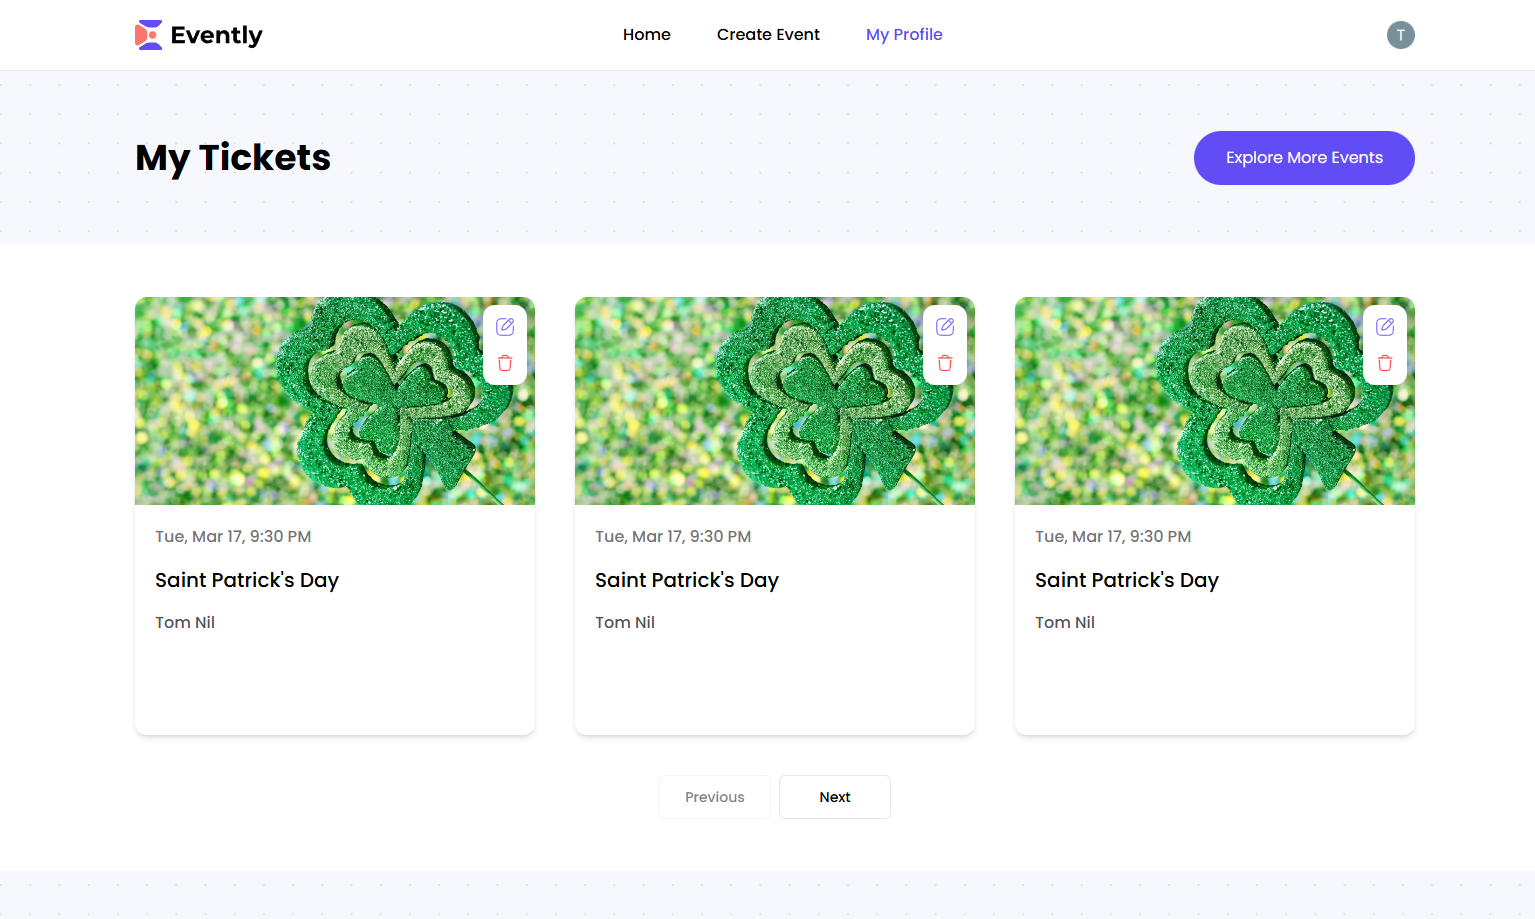Click the second card's Saint Patrick's Day title
The image size is (1535, 919).
click(687, 580)
